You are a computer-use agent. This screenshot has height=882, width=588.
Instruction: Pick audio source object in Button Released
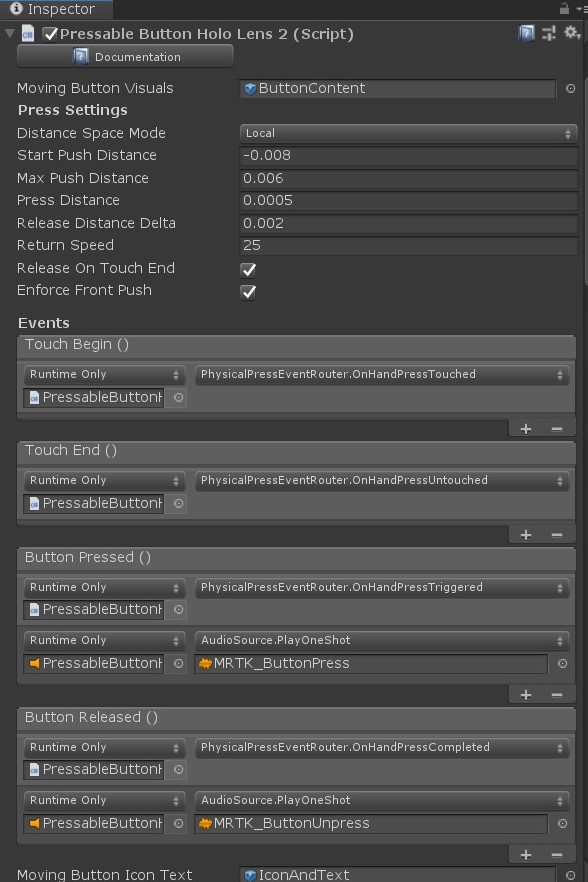point(178,824)
